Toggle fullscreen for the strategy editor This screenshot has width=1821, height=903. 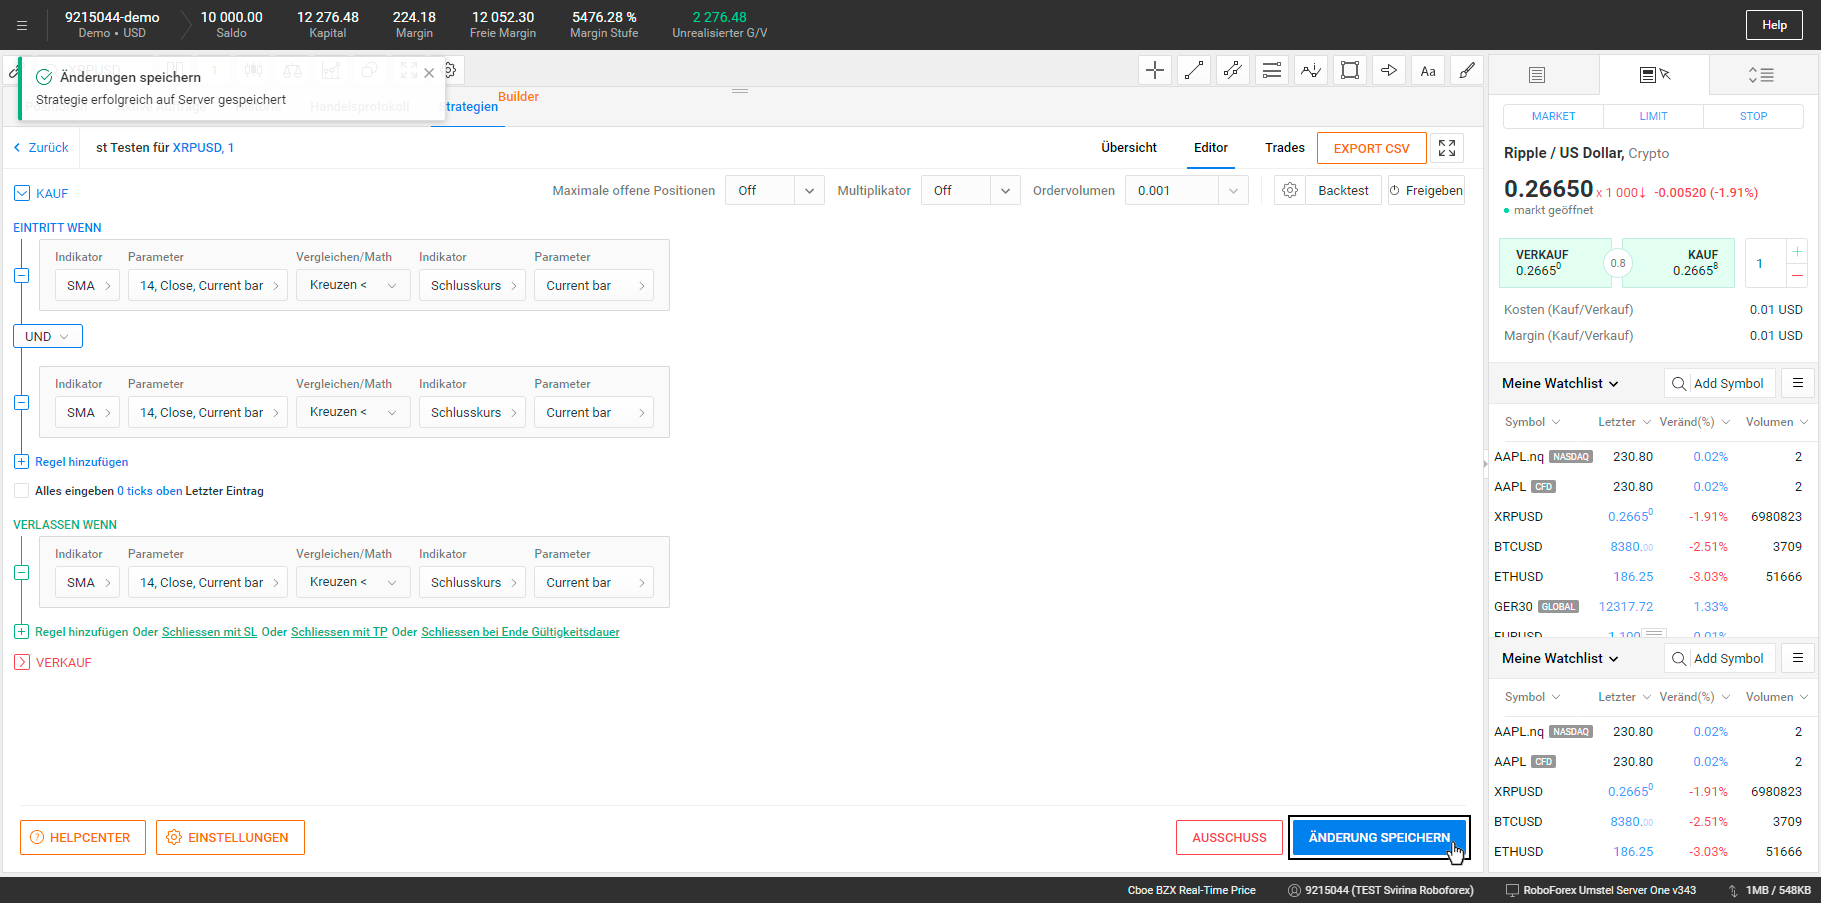point(1447,148)
